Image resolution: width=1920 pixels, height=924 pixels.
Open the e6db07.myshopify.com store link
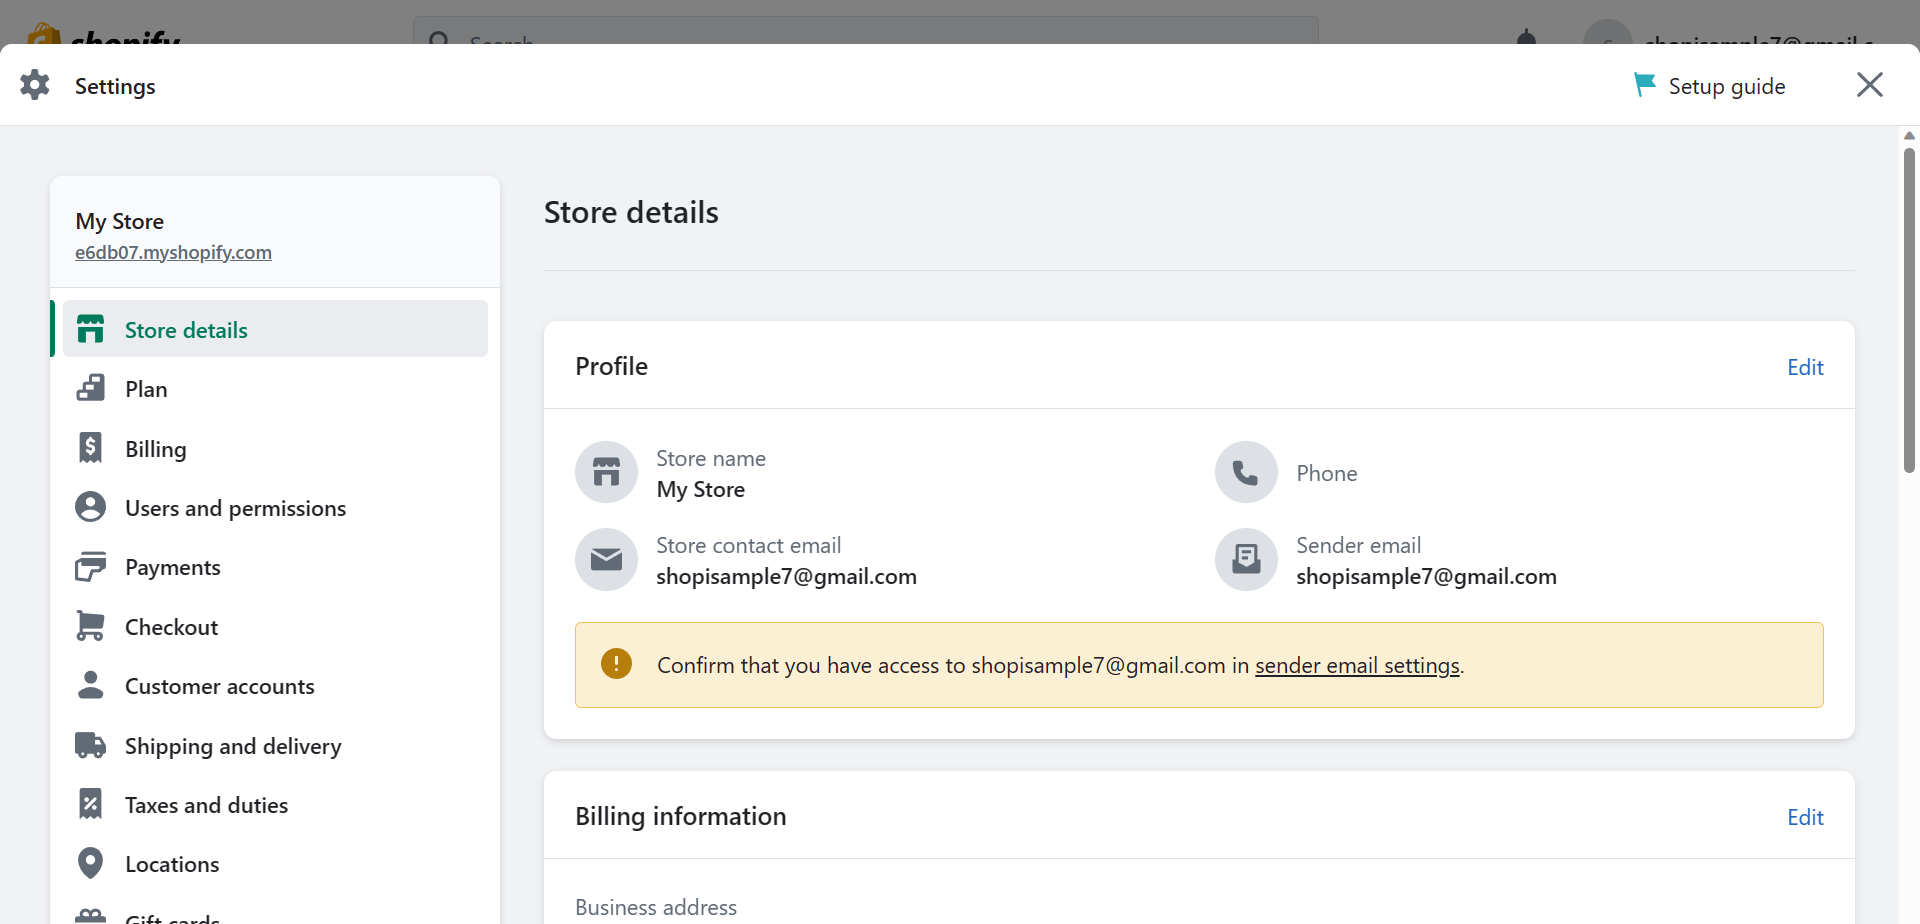pyautogui.click(x=173, y=252)
